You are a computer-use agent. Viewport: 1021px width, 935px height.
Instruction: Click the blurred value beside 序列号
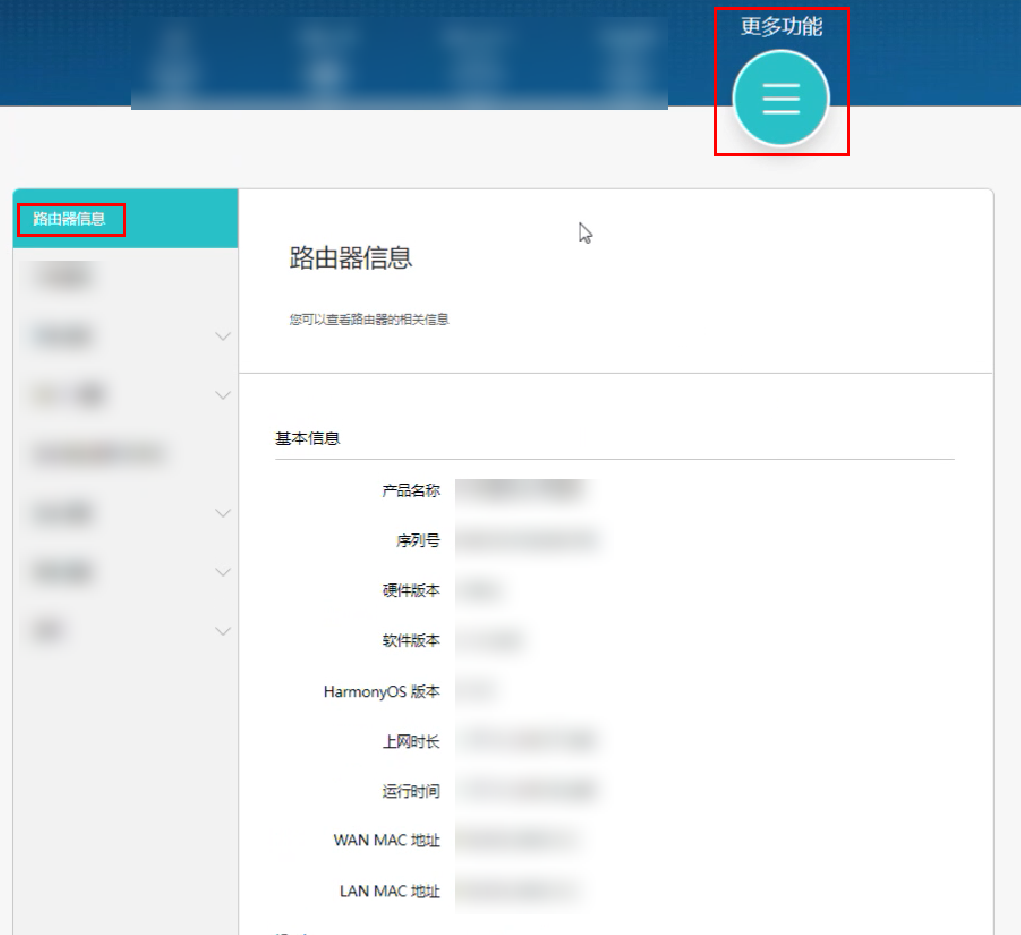click(x=526, y=541)
